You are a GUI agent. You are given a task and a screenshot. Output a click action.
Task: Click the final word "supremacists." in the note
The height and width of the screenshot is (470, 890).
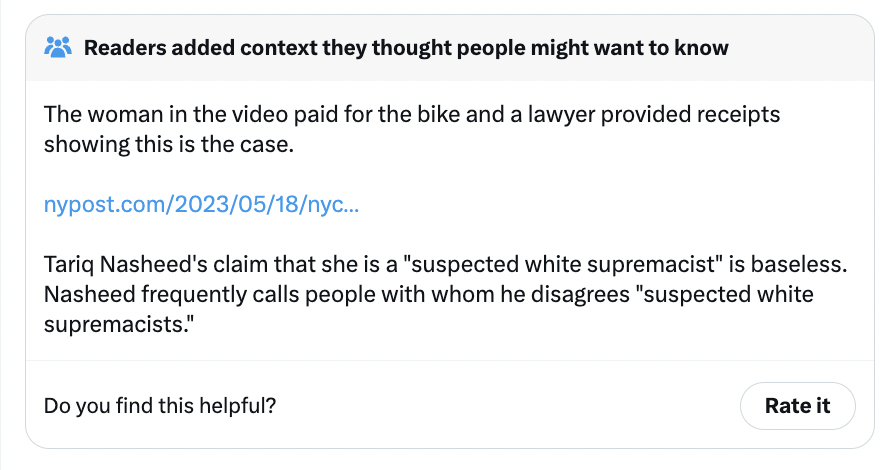(119, 325)
